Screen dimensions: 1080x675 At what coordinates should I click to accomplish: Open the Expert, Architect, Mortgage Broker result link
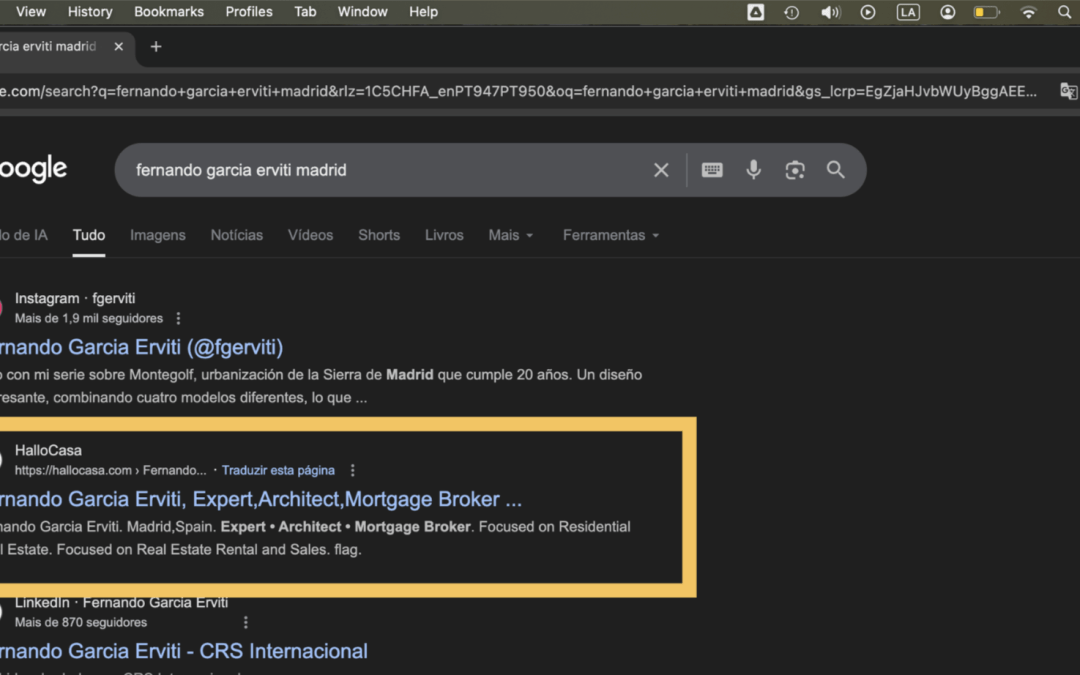click(x=260, y=499)
